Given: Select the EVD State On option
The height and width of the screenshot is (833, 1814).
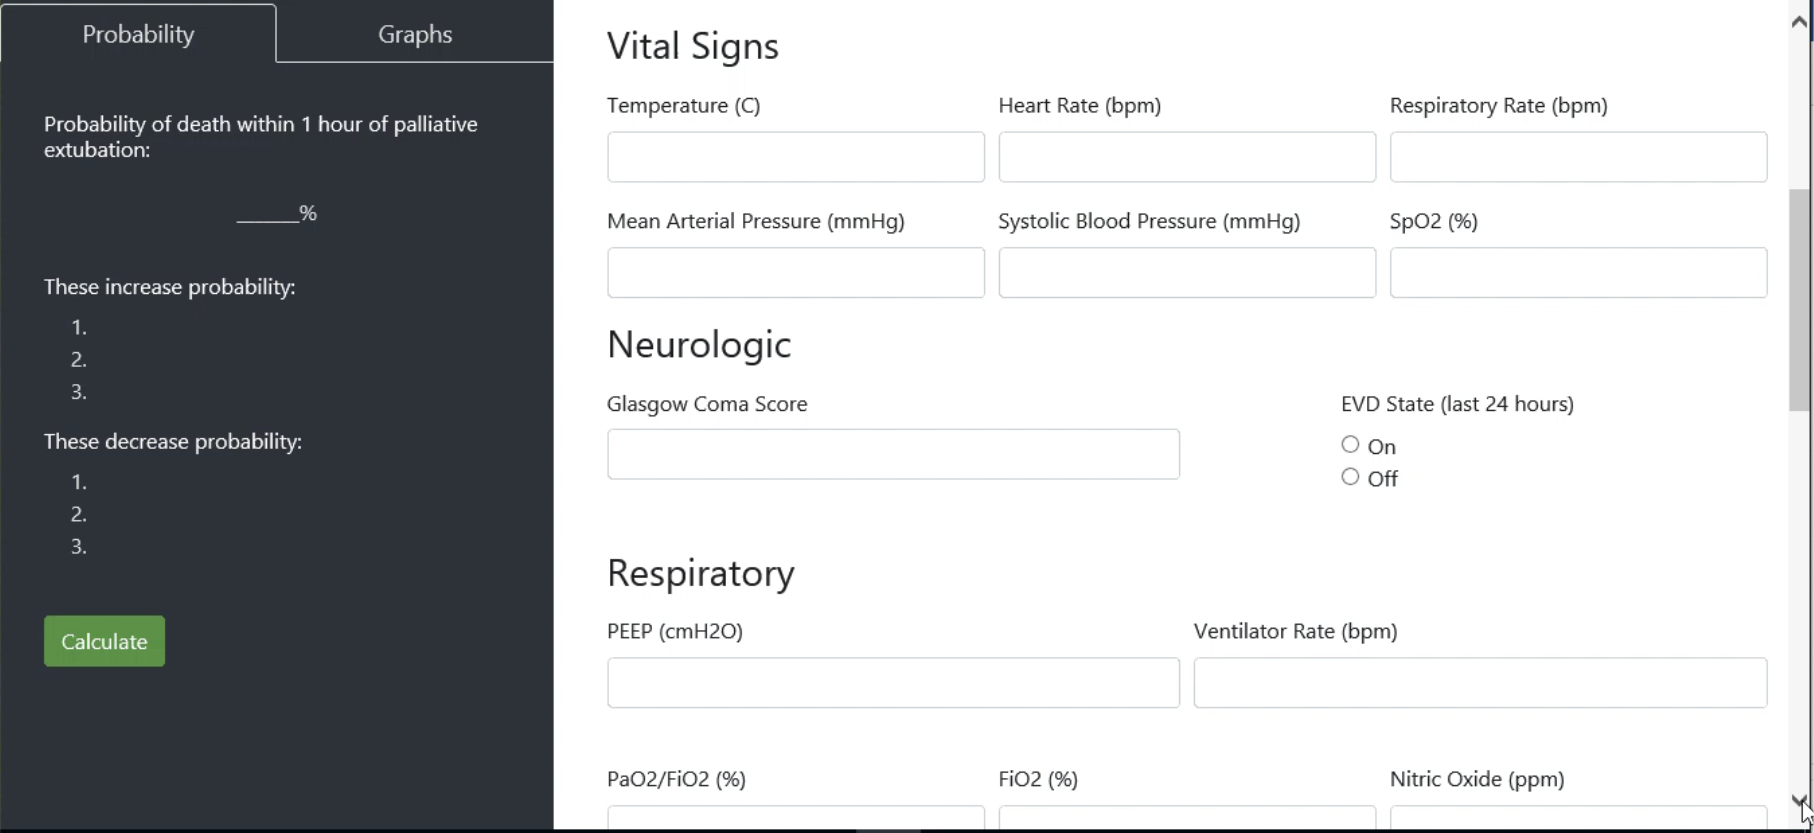Looking at the screenshot, I should coord(1350,445).
